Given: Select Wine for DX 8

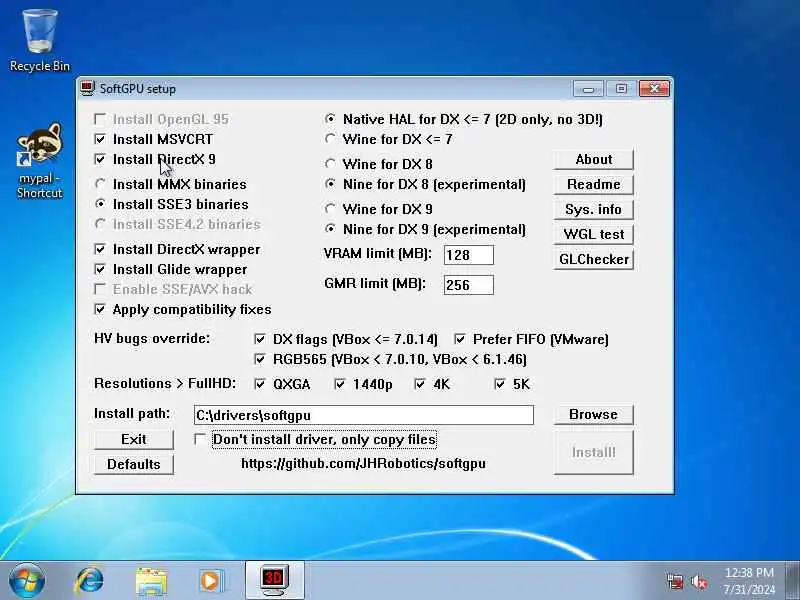Looking at the screenshot, I should 331,164.
